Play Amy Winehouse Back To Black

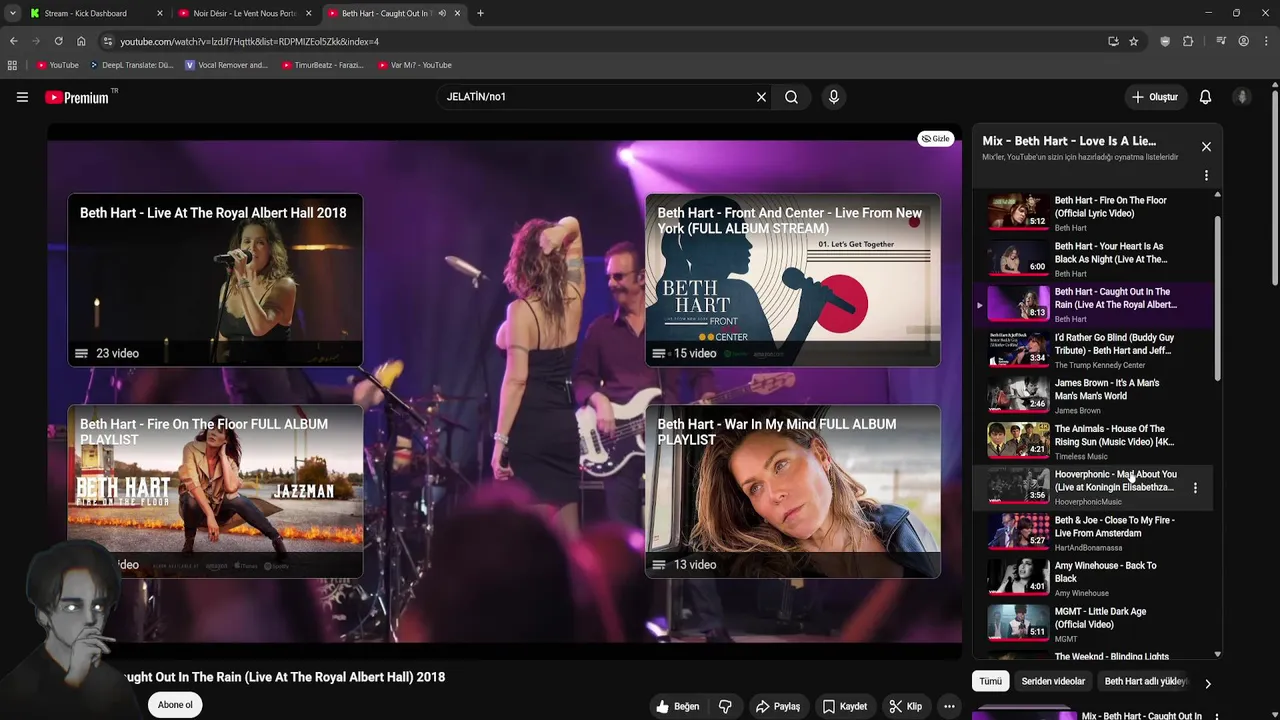coord(1092,579)
